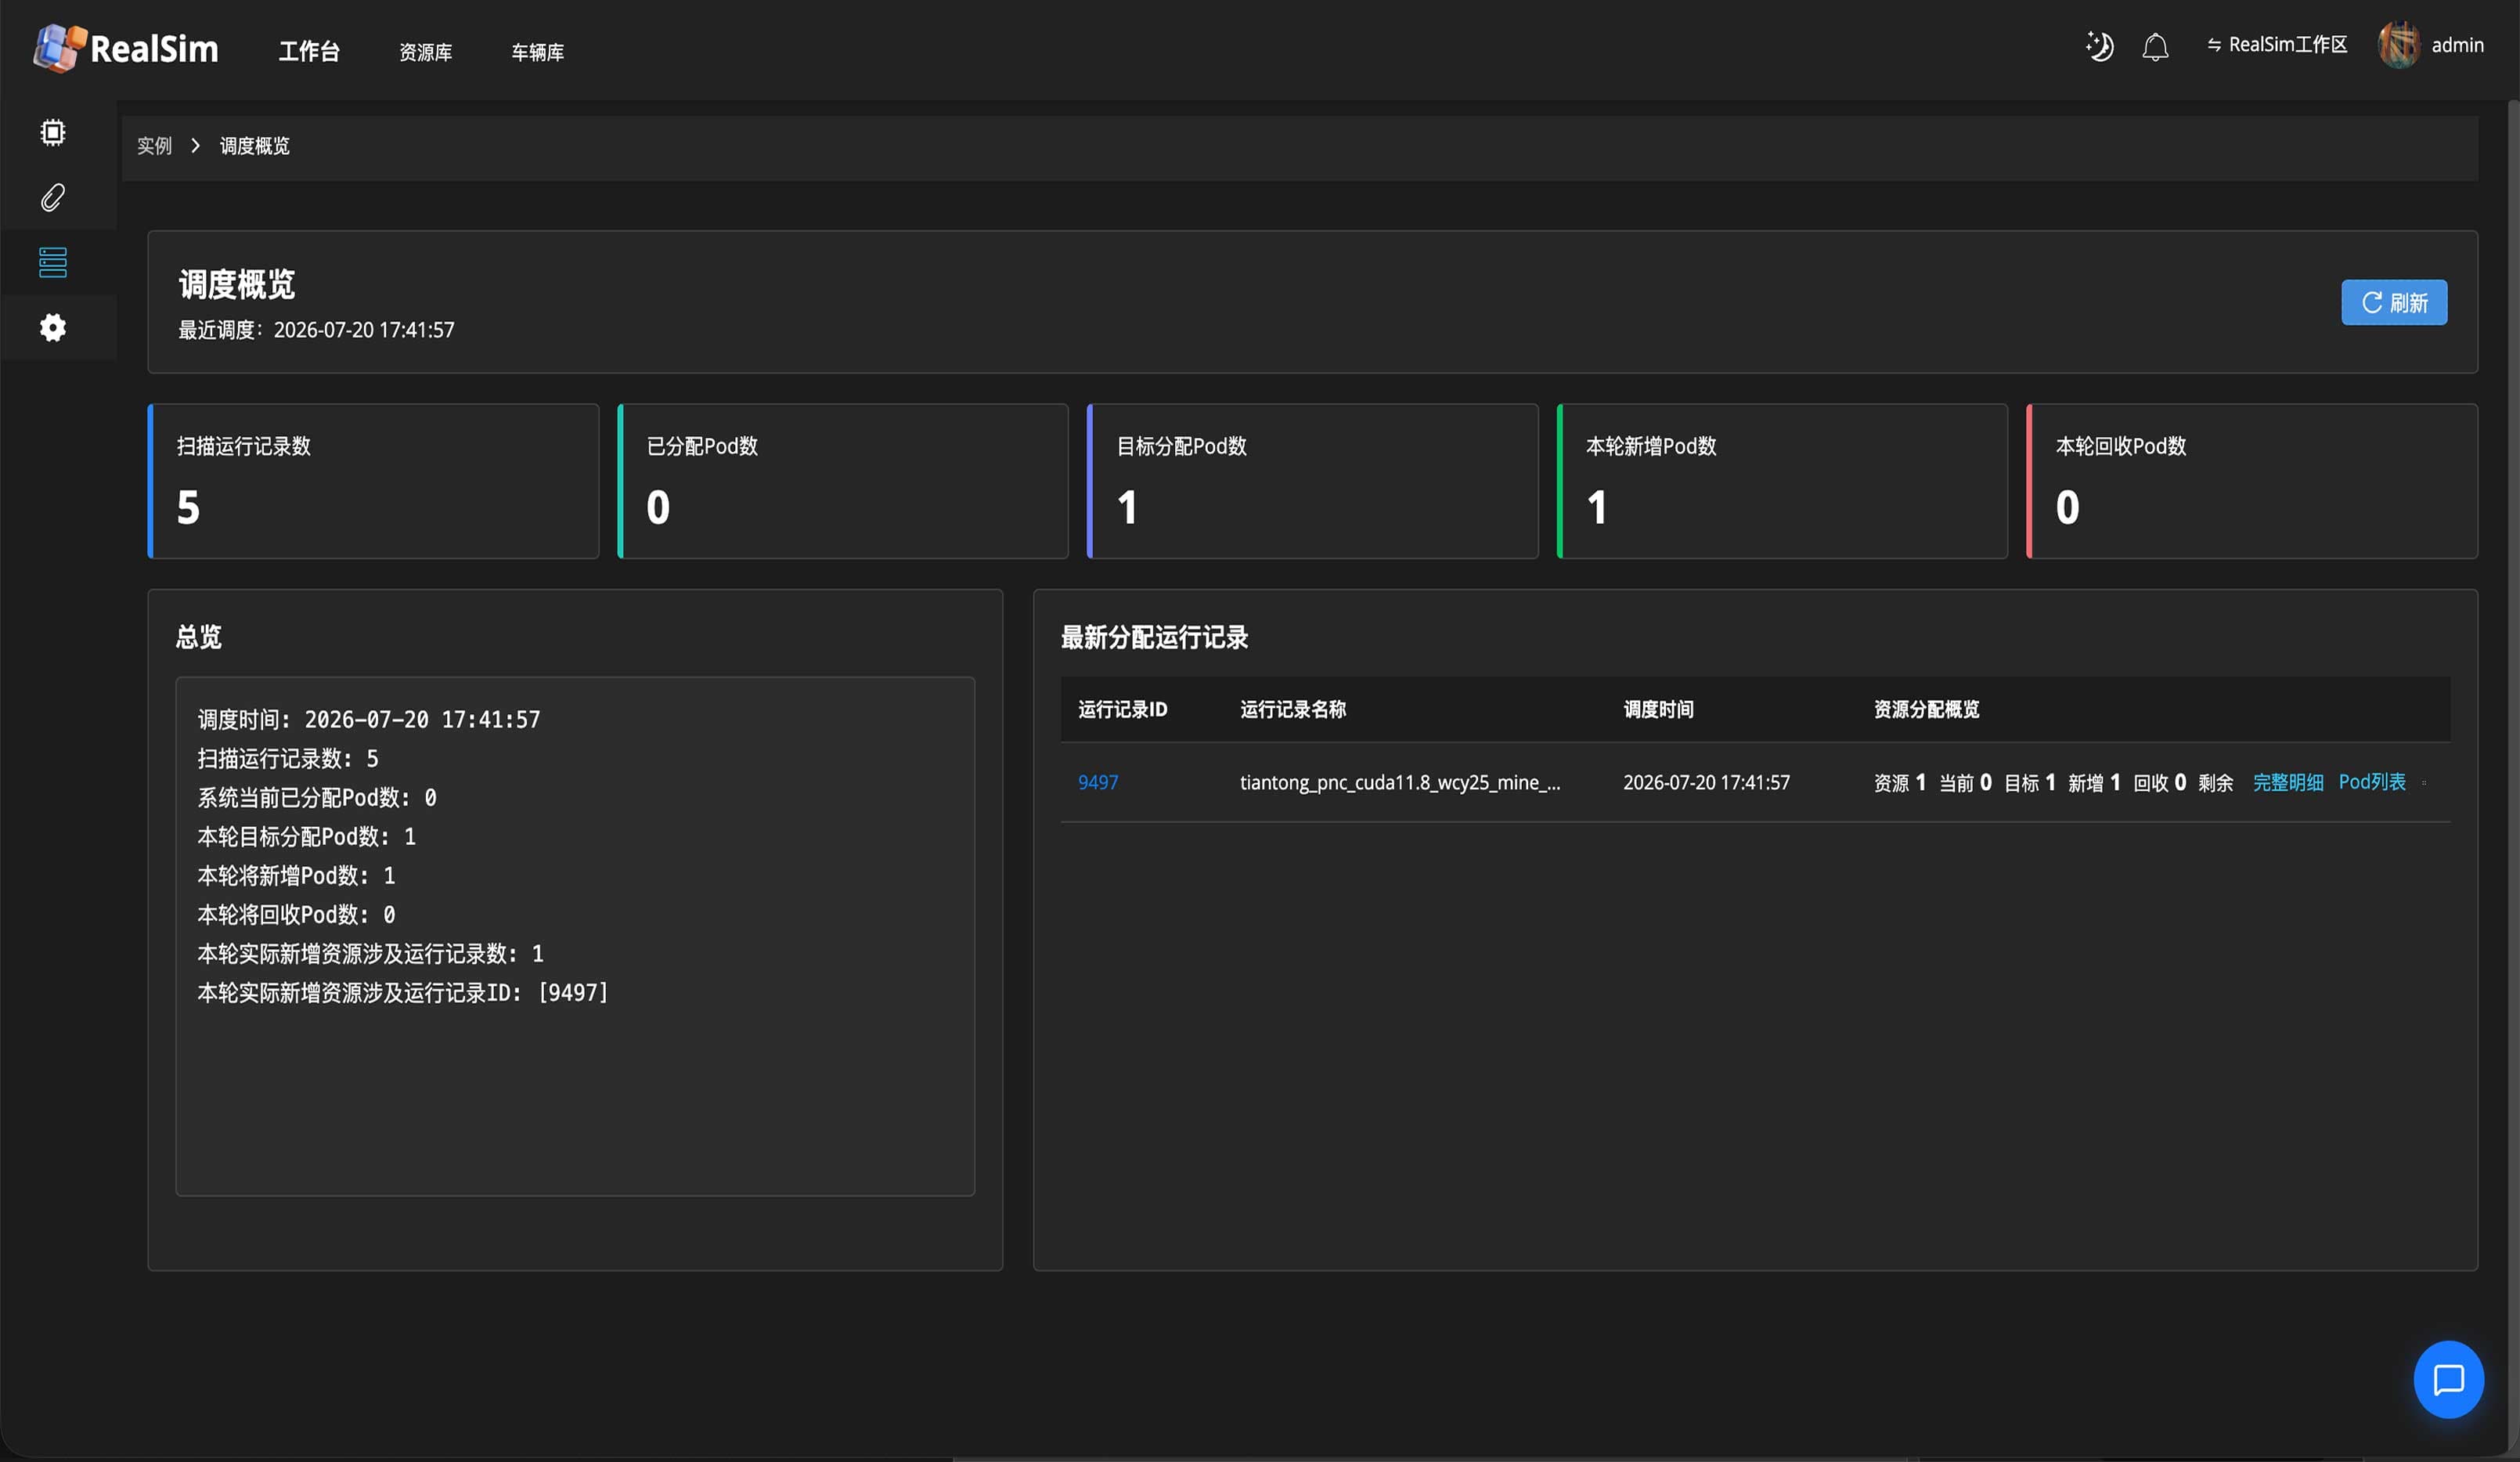Click the 最近调度 timestamp text
Screen dimensions: 2520x1462
click(316, 330)
